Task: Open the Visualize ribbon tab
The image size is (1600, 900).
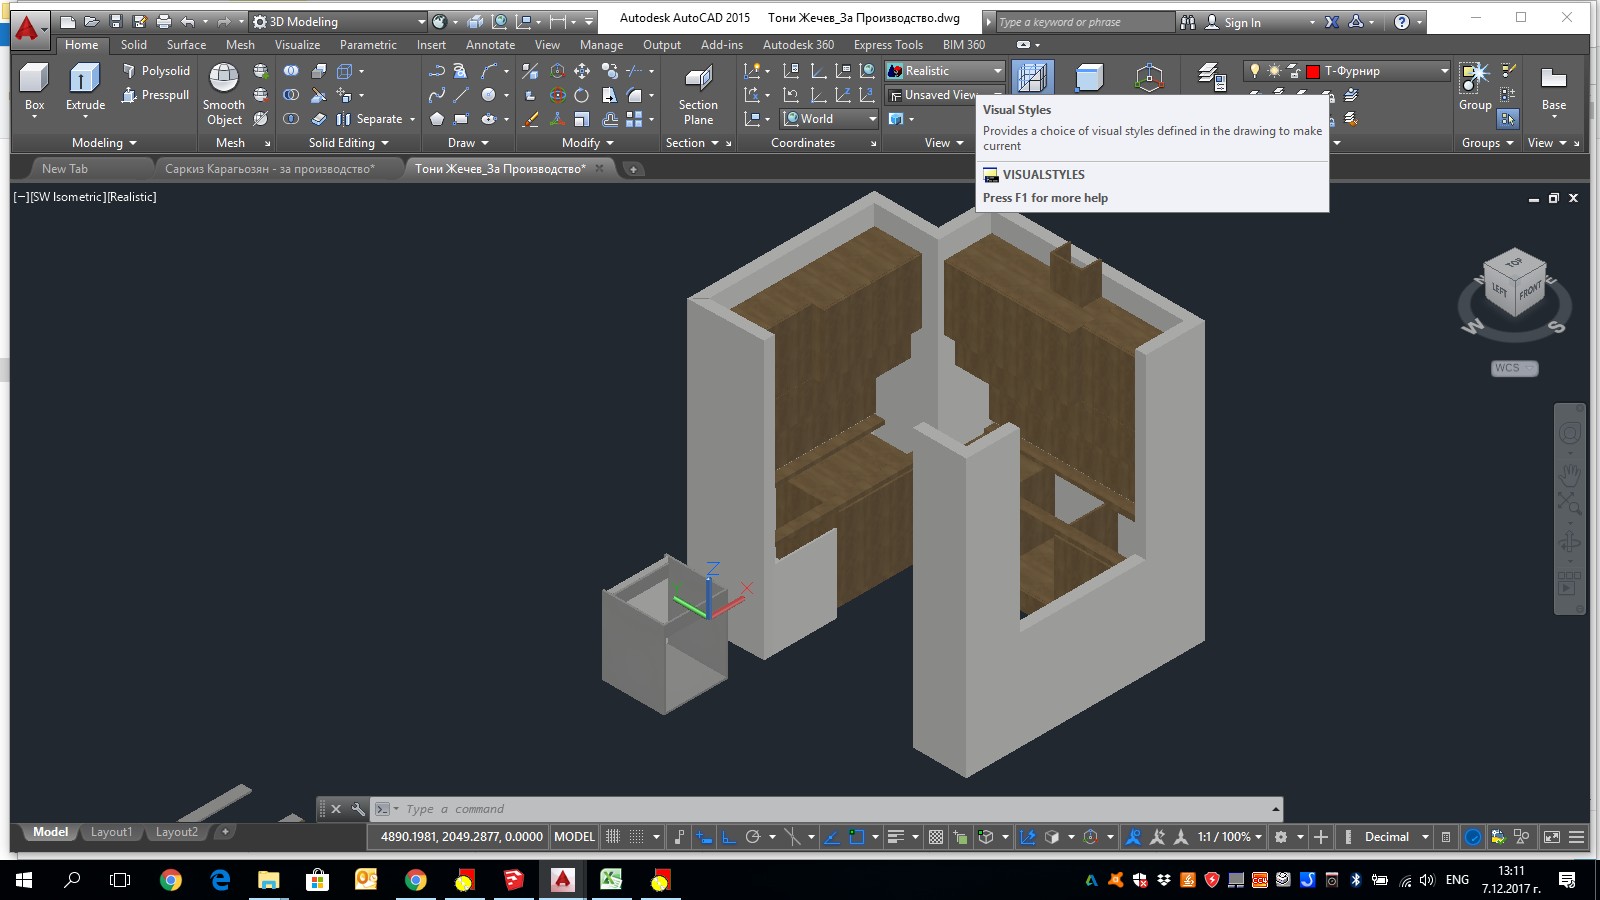Action: [x=297, y=45]
